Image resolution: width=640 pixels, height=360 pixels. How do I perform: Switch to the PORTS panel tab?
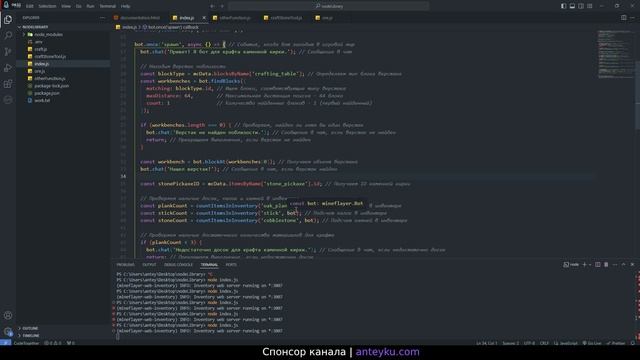click(x=231, y=264)
